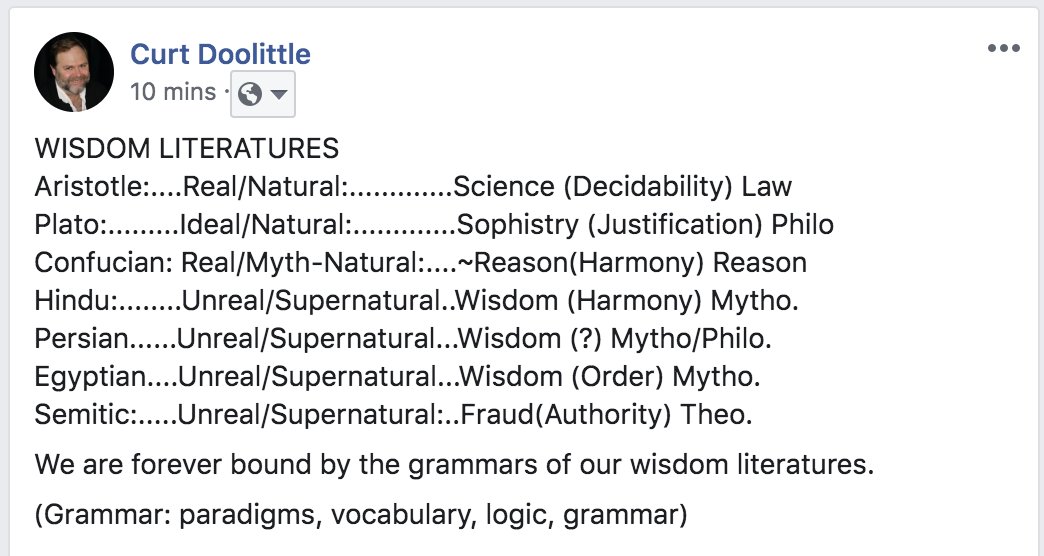Click the "We are forever bound" sentence

pos(455,465)
